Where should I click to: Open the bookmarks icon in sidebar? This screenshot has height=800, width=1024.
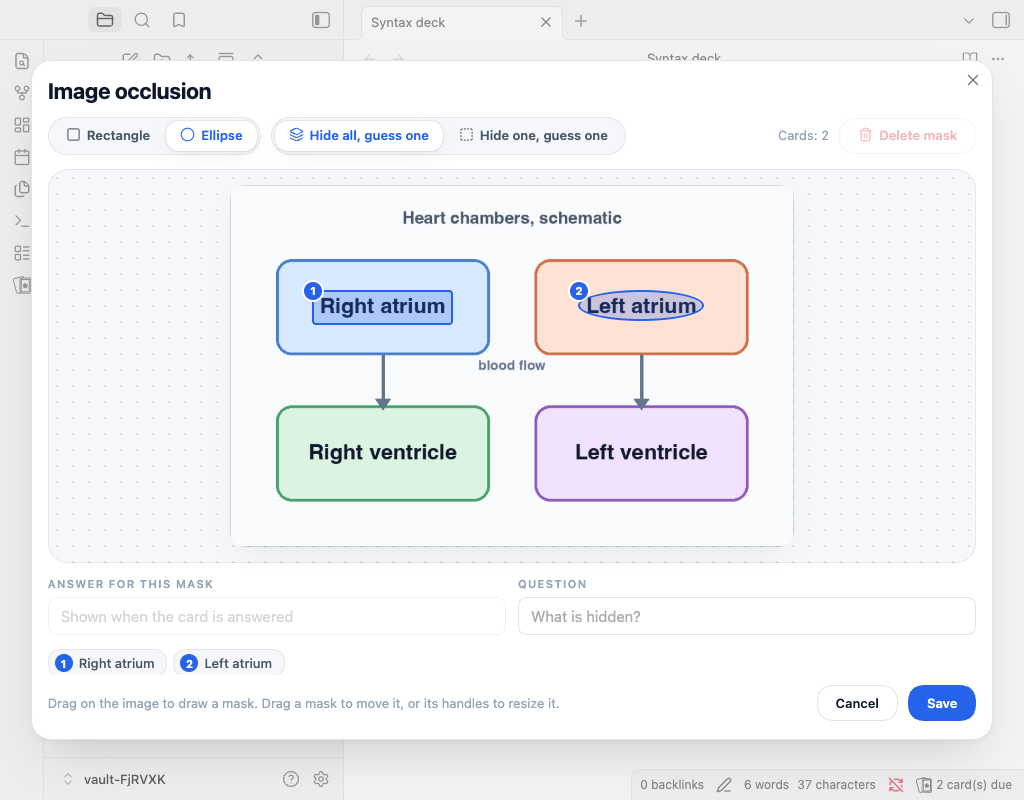179,20
